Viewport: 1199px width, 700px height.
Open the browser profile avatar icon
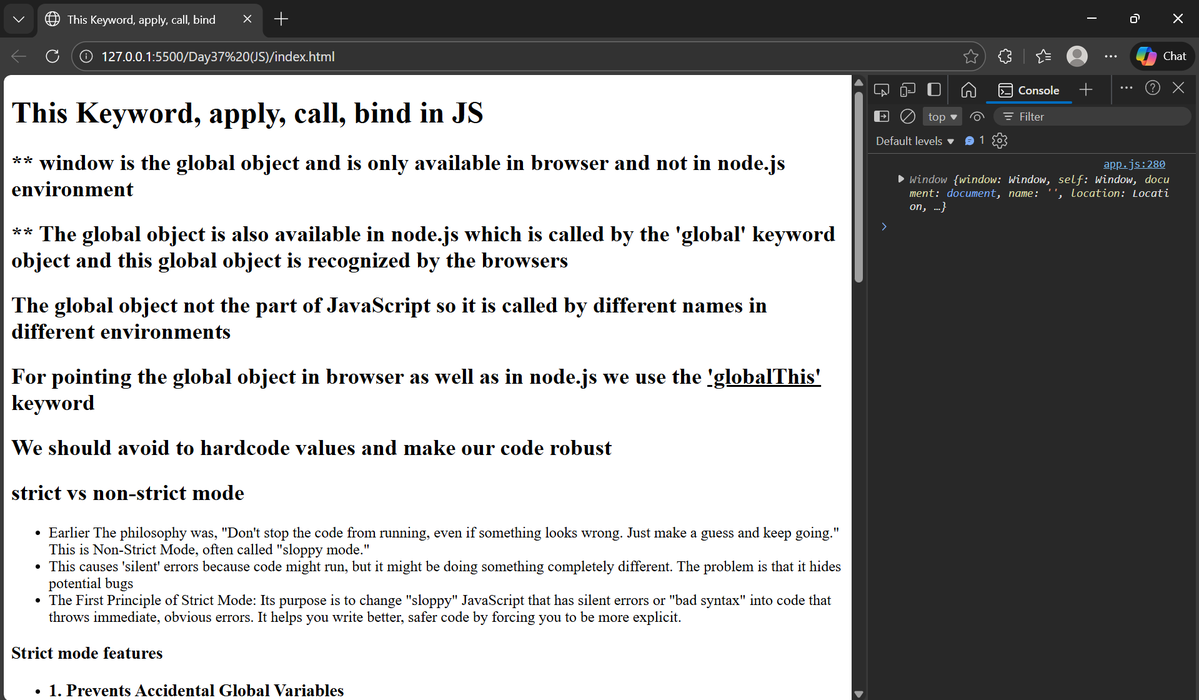[1077, 56]
